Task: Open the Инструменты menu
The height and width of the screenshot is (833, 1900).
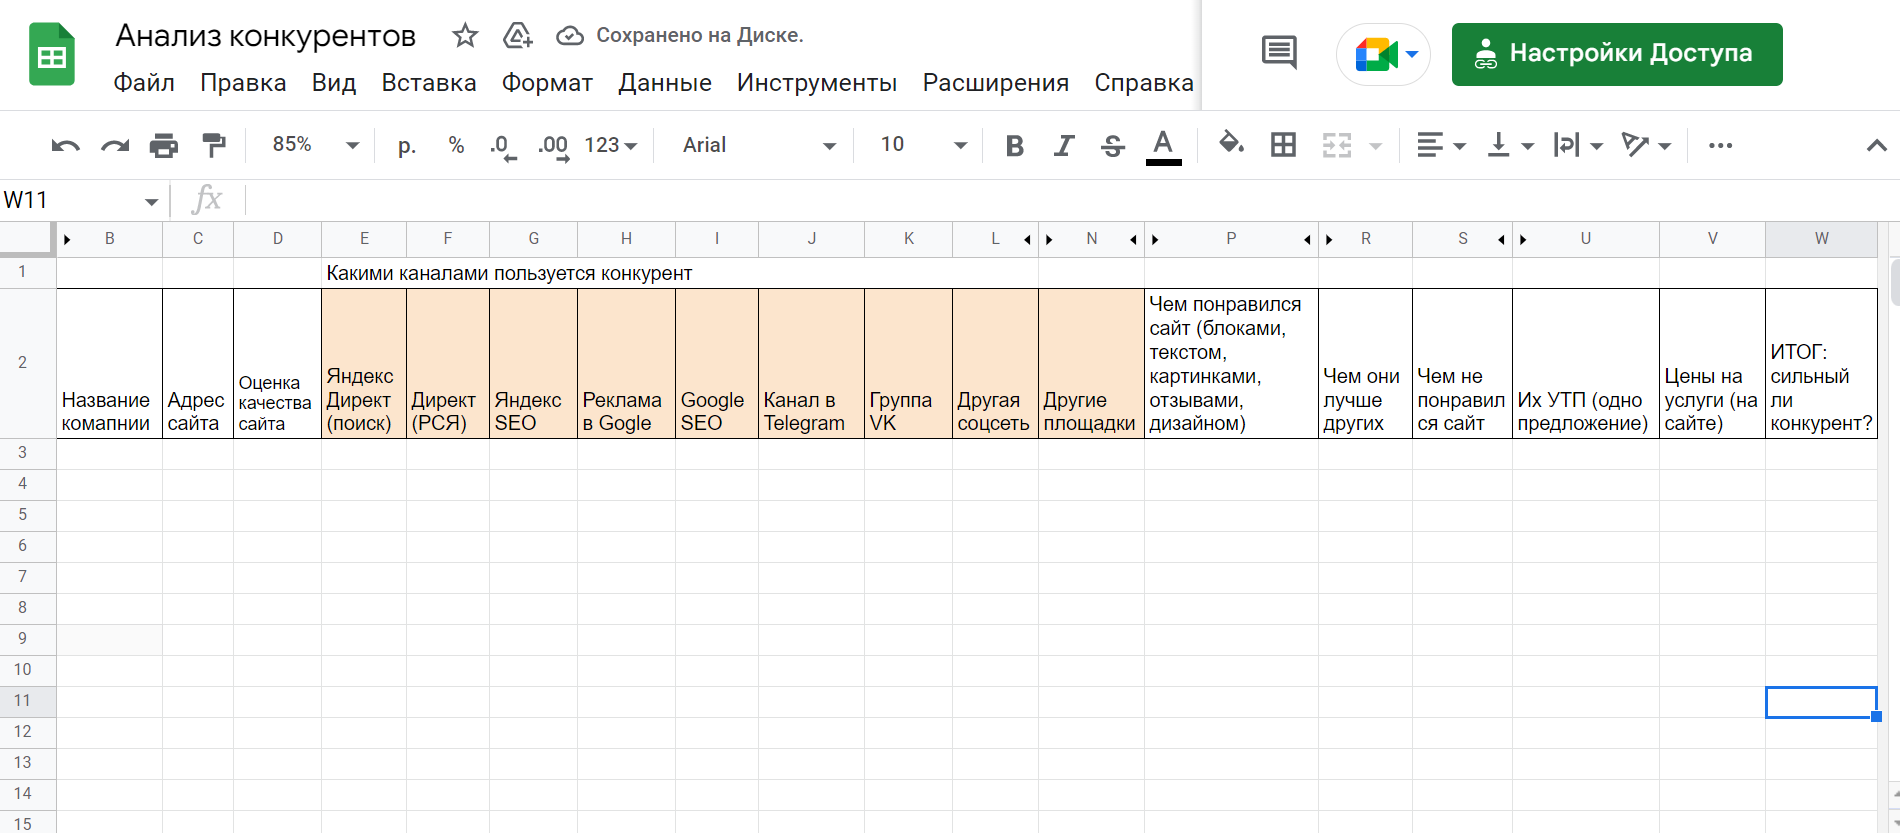Action: point(817,83)
